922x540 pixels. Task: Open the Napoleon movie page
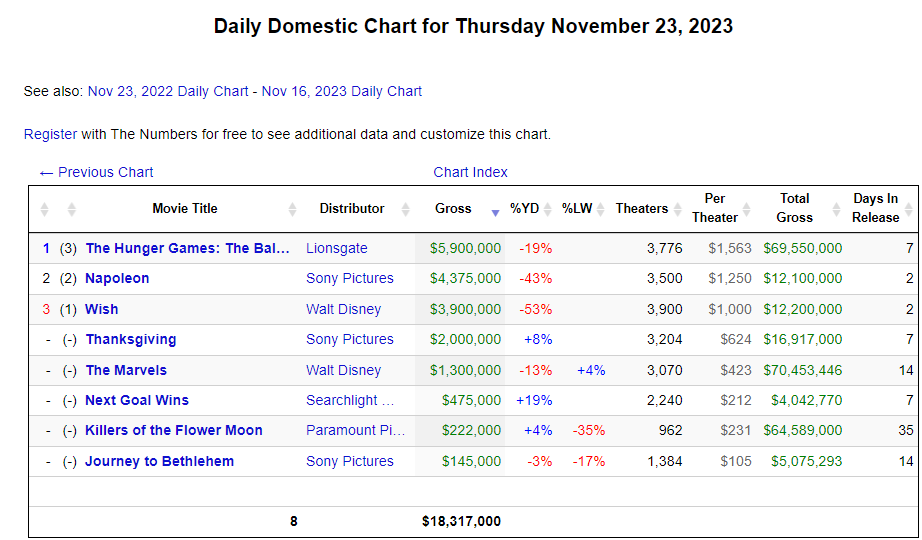pyautogui.click(x=117, y=278)
